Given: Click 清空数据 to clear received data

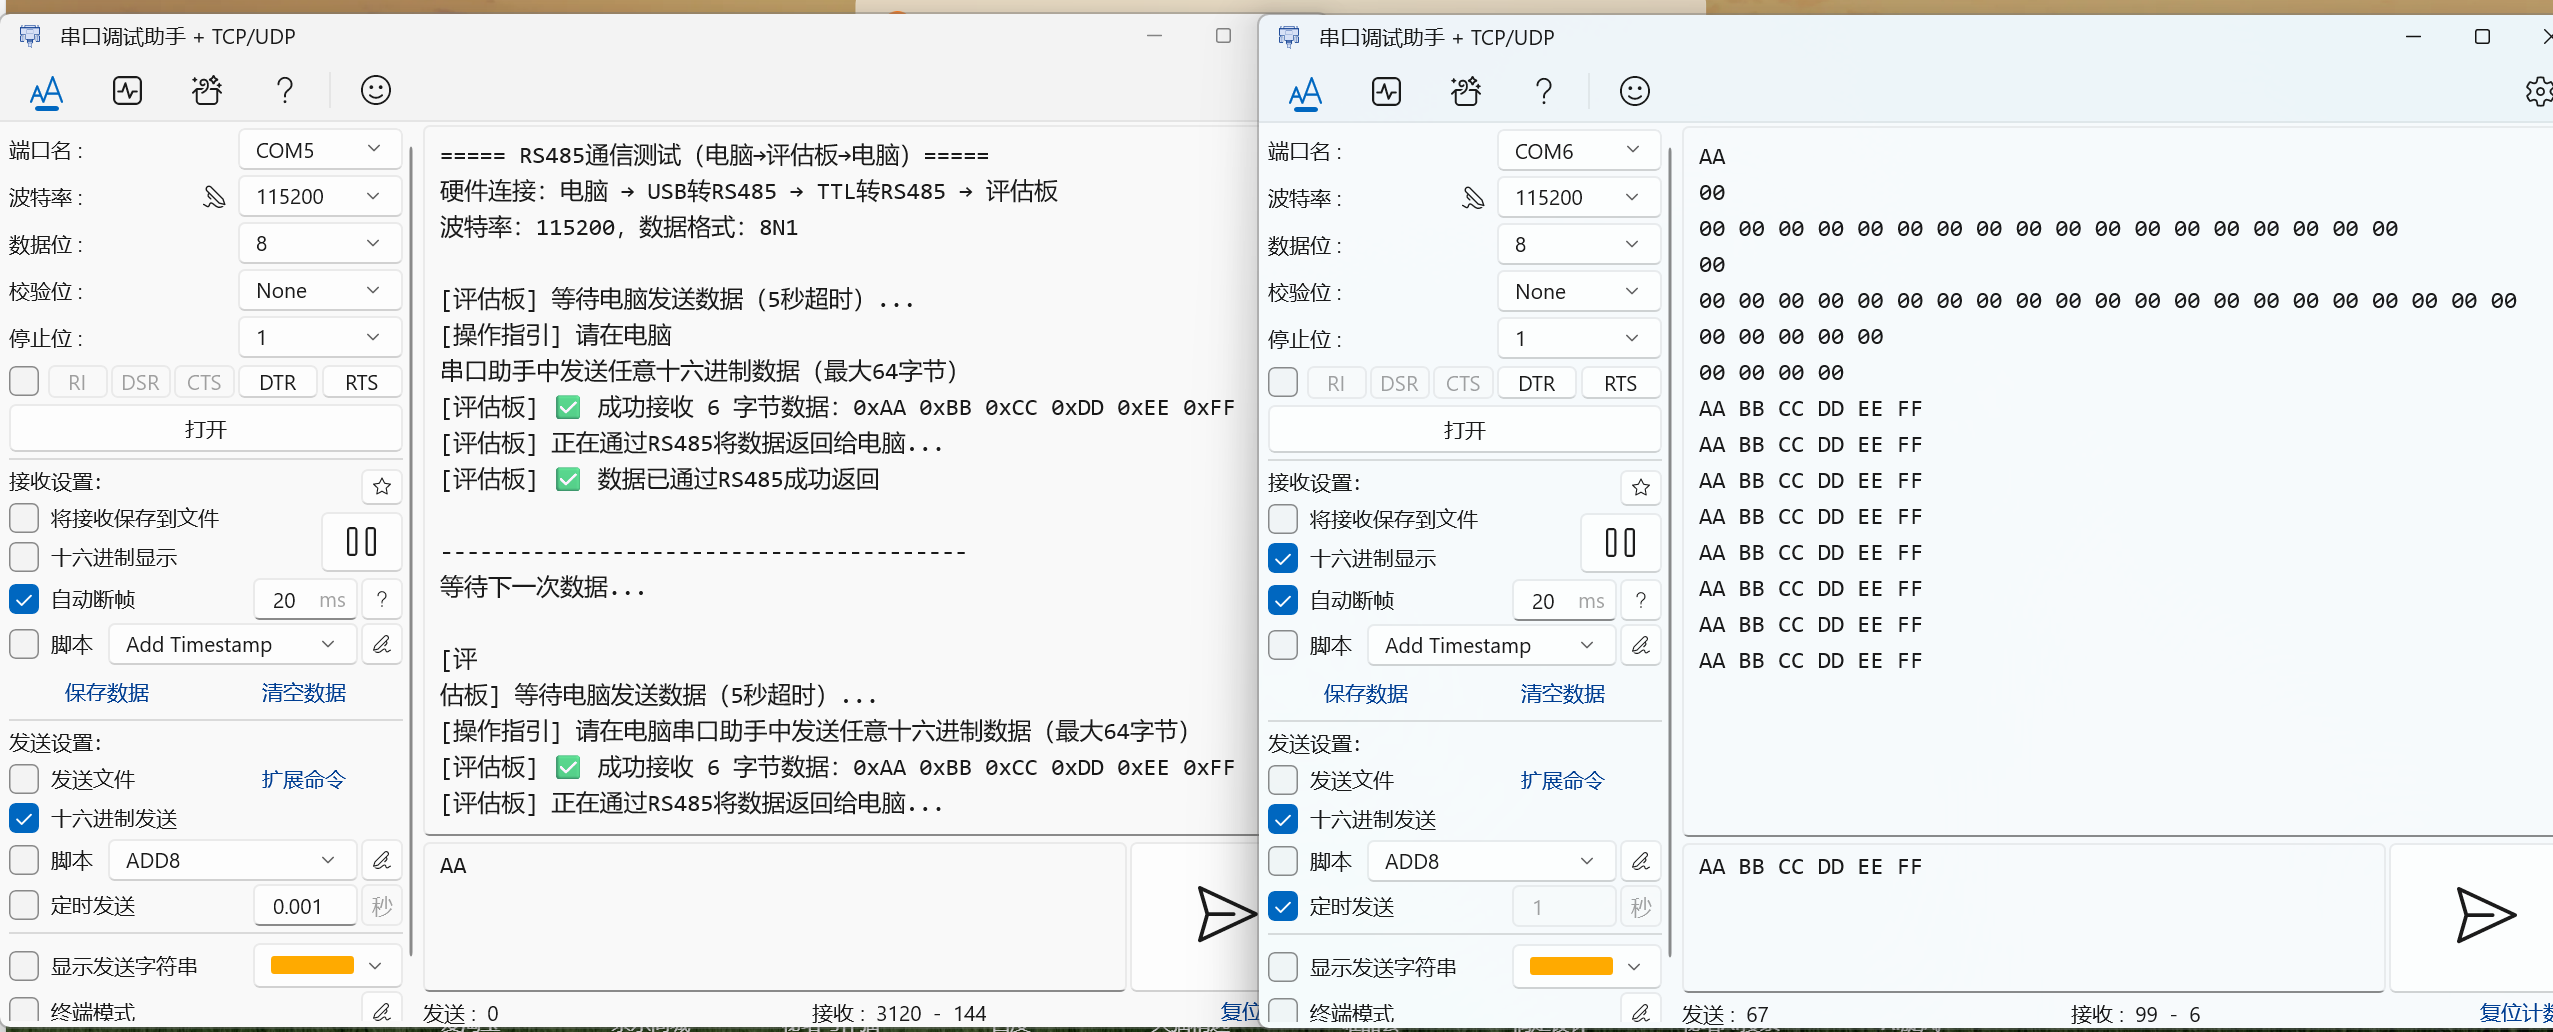Looking at the screenshot, I should coord(302,692).
